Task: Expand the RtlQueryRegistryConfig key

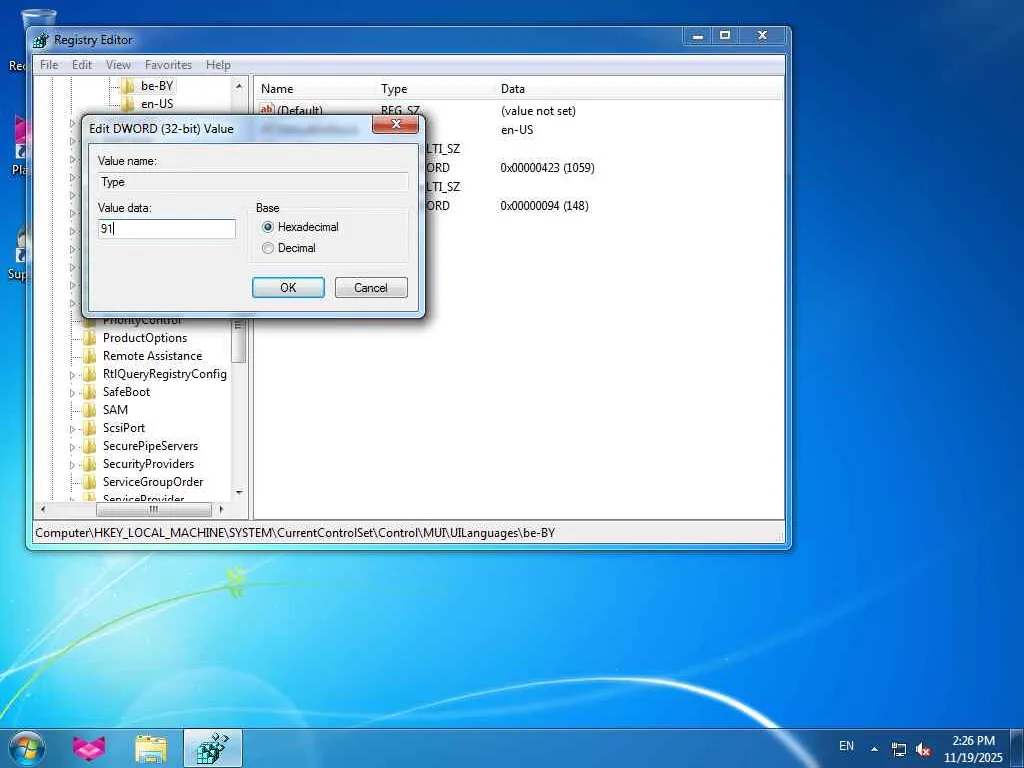Action: pos(72,375)
